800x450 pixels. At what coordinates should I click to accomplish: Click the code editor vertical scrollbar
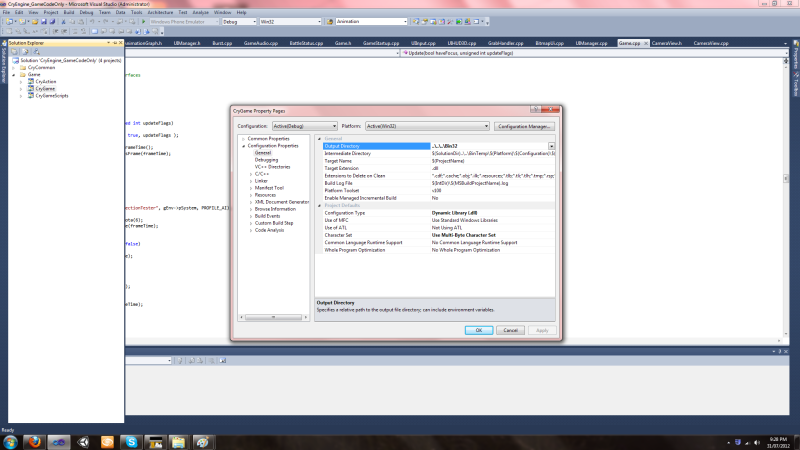pyautogui.click(x=786, y=198)
